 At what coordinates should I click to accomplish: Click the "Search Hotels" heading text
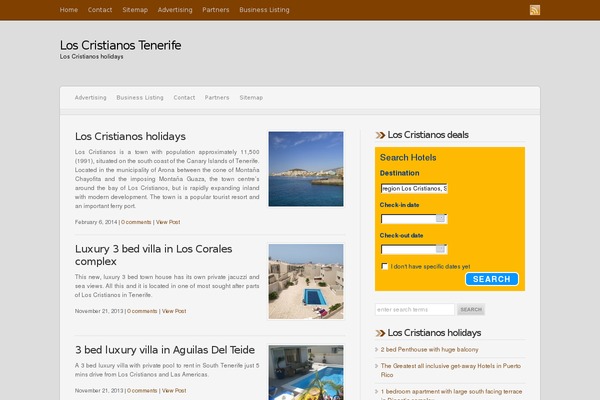click(x=408, y=157)
